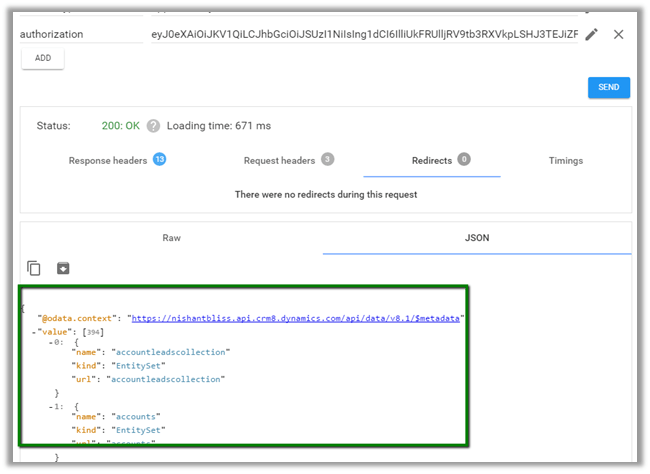Switch to Raw response view

coord(172,238)
